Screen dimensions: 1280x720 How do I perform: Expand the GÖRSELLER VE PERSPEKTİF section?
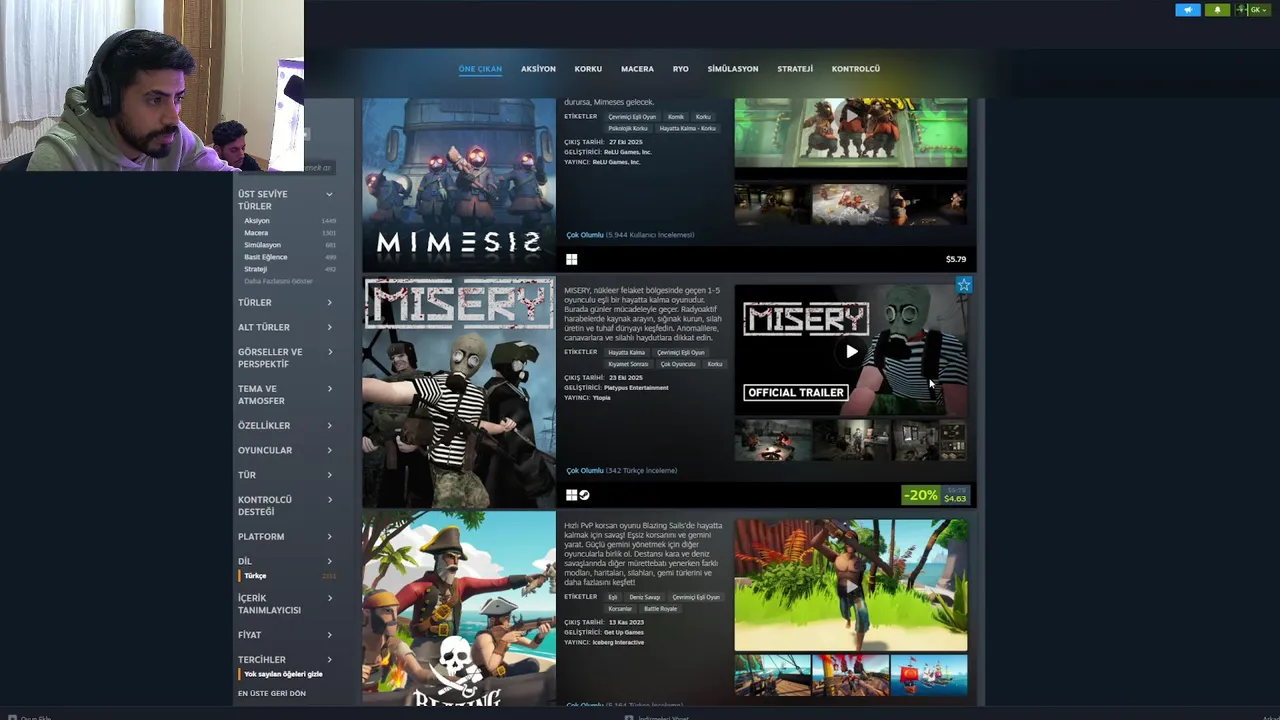[x=285, y=358]
